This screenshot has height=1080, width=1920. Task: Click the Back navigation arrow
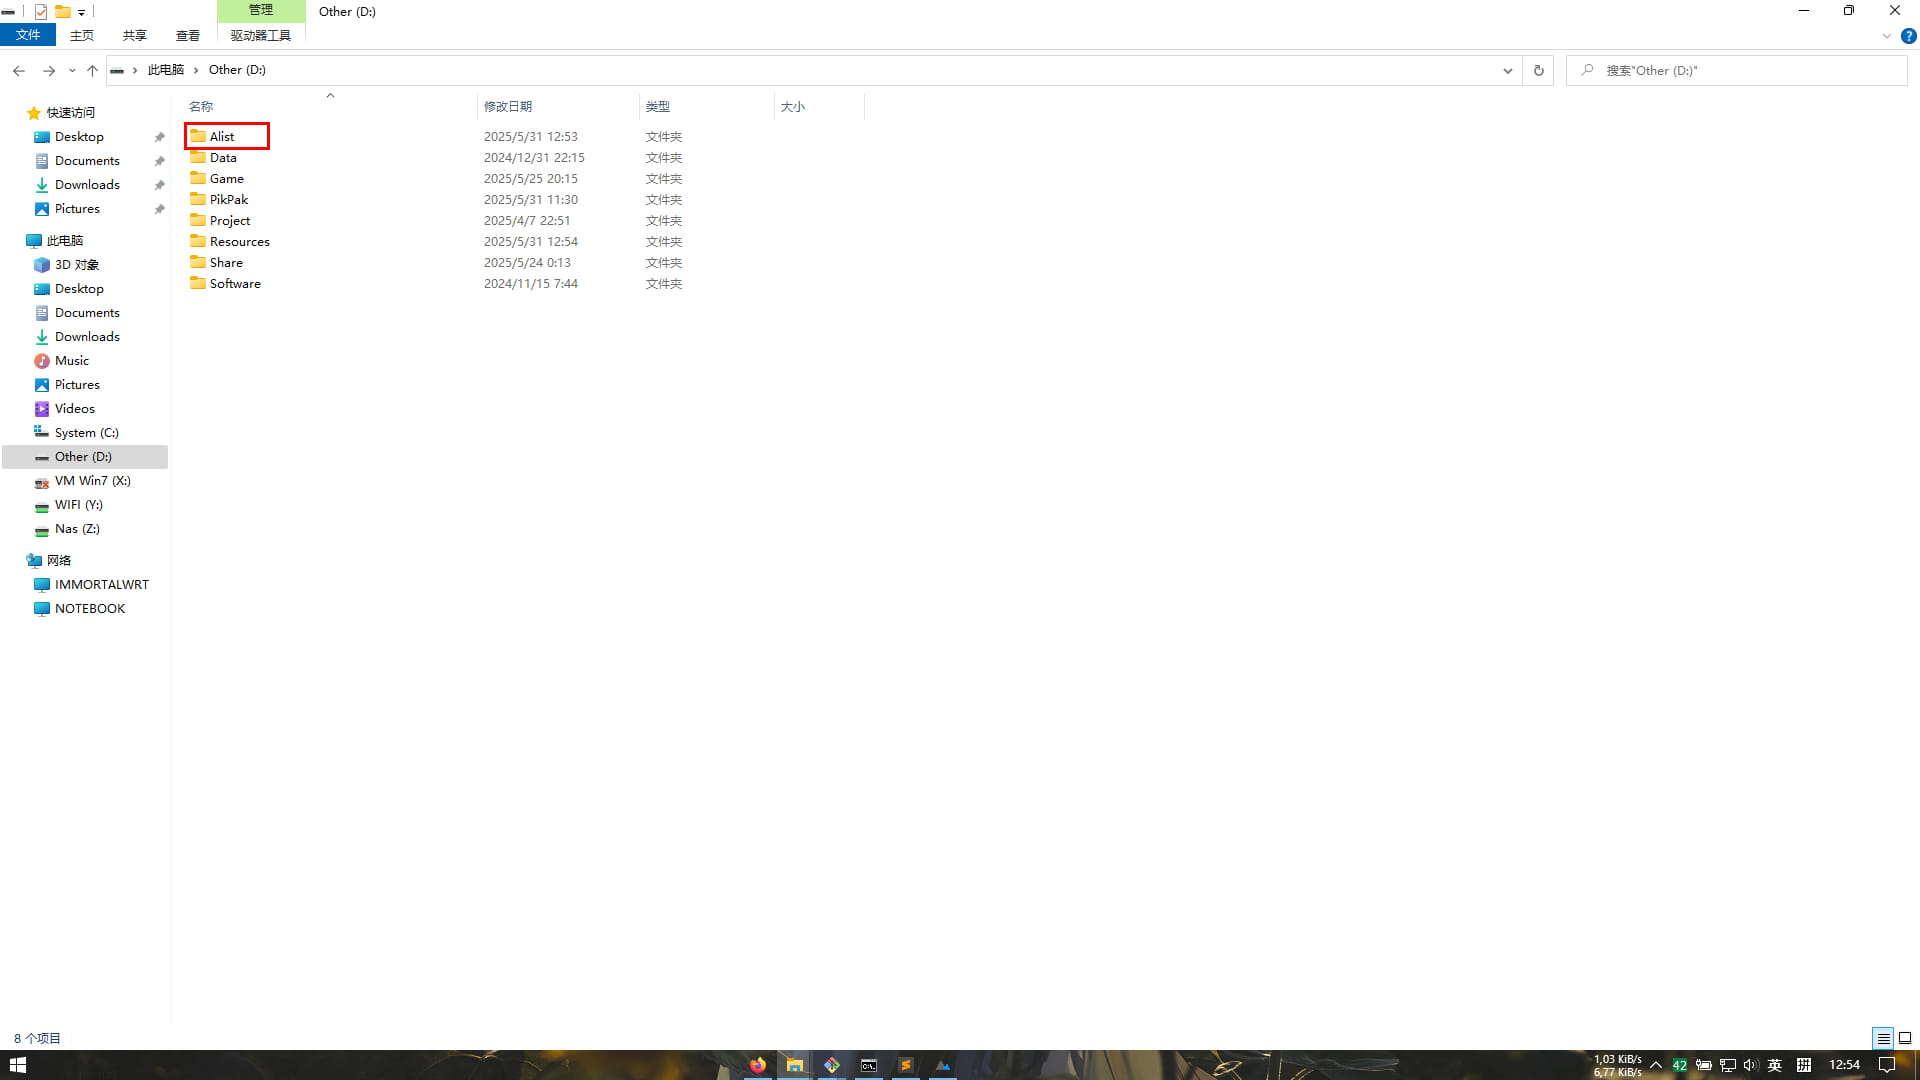click(x=19, y=71)
